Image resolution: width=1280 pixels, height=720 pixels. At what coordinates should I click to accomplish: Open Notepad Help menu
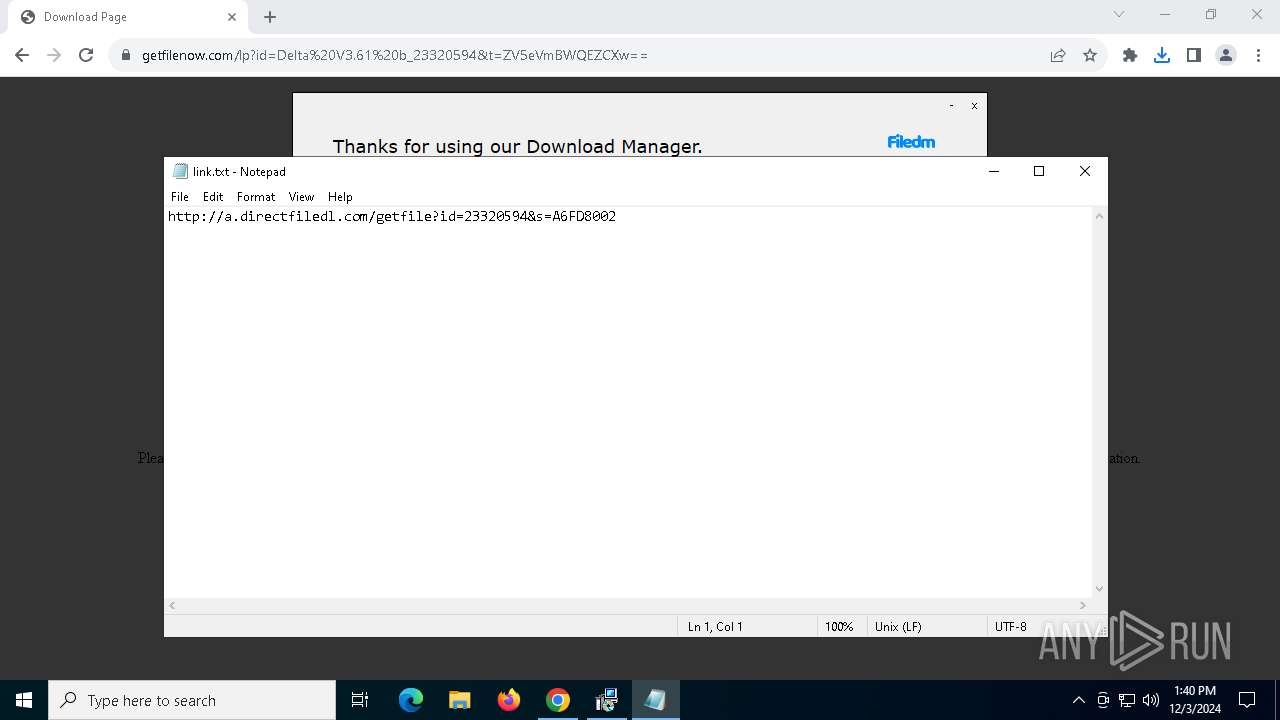(x=340, y=197)
